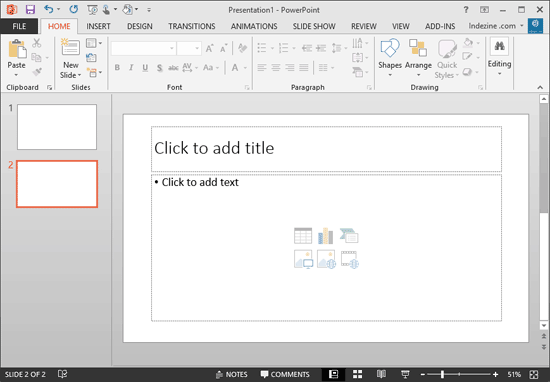
Task: Insert video from placeholder icon
Action: (350, 260)
